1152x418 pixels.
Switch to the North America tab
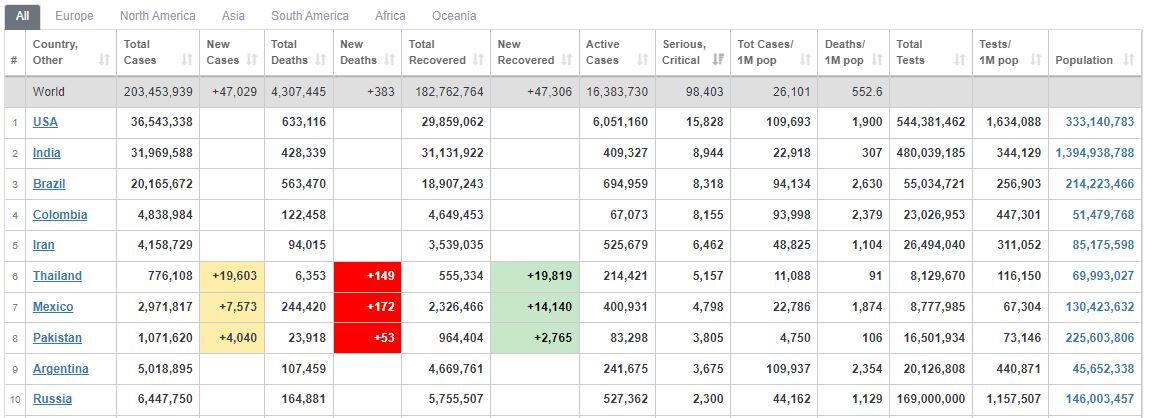(x=158, y=15)
